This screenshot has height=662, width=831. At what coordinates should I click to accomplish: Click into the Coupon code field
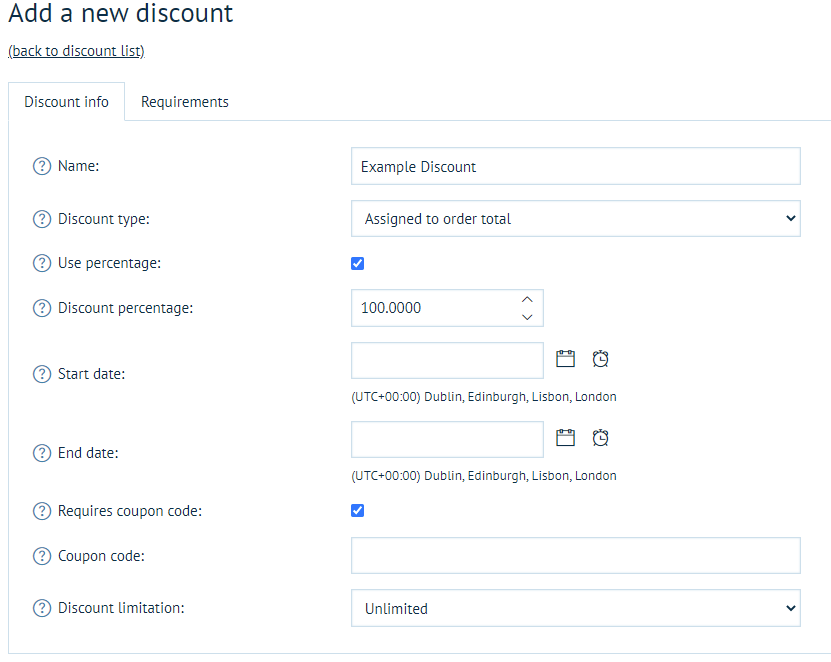click(x=575, y=556)
